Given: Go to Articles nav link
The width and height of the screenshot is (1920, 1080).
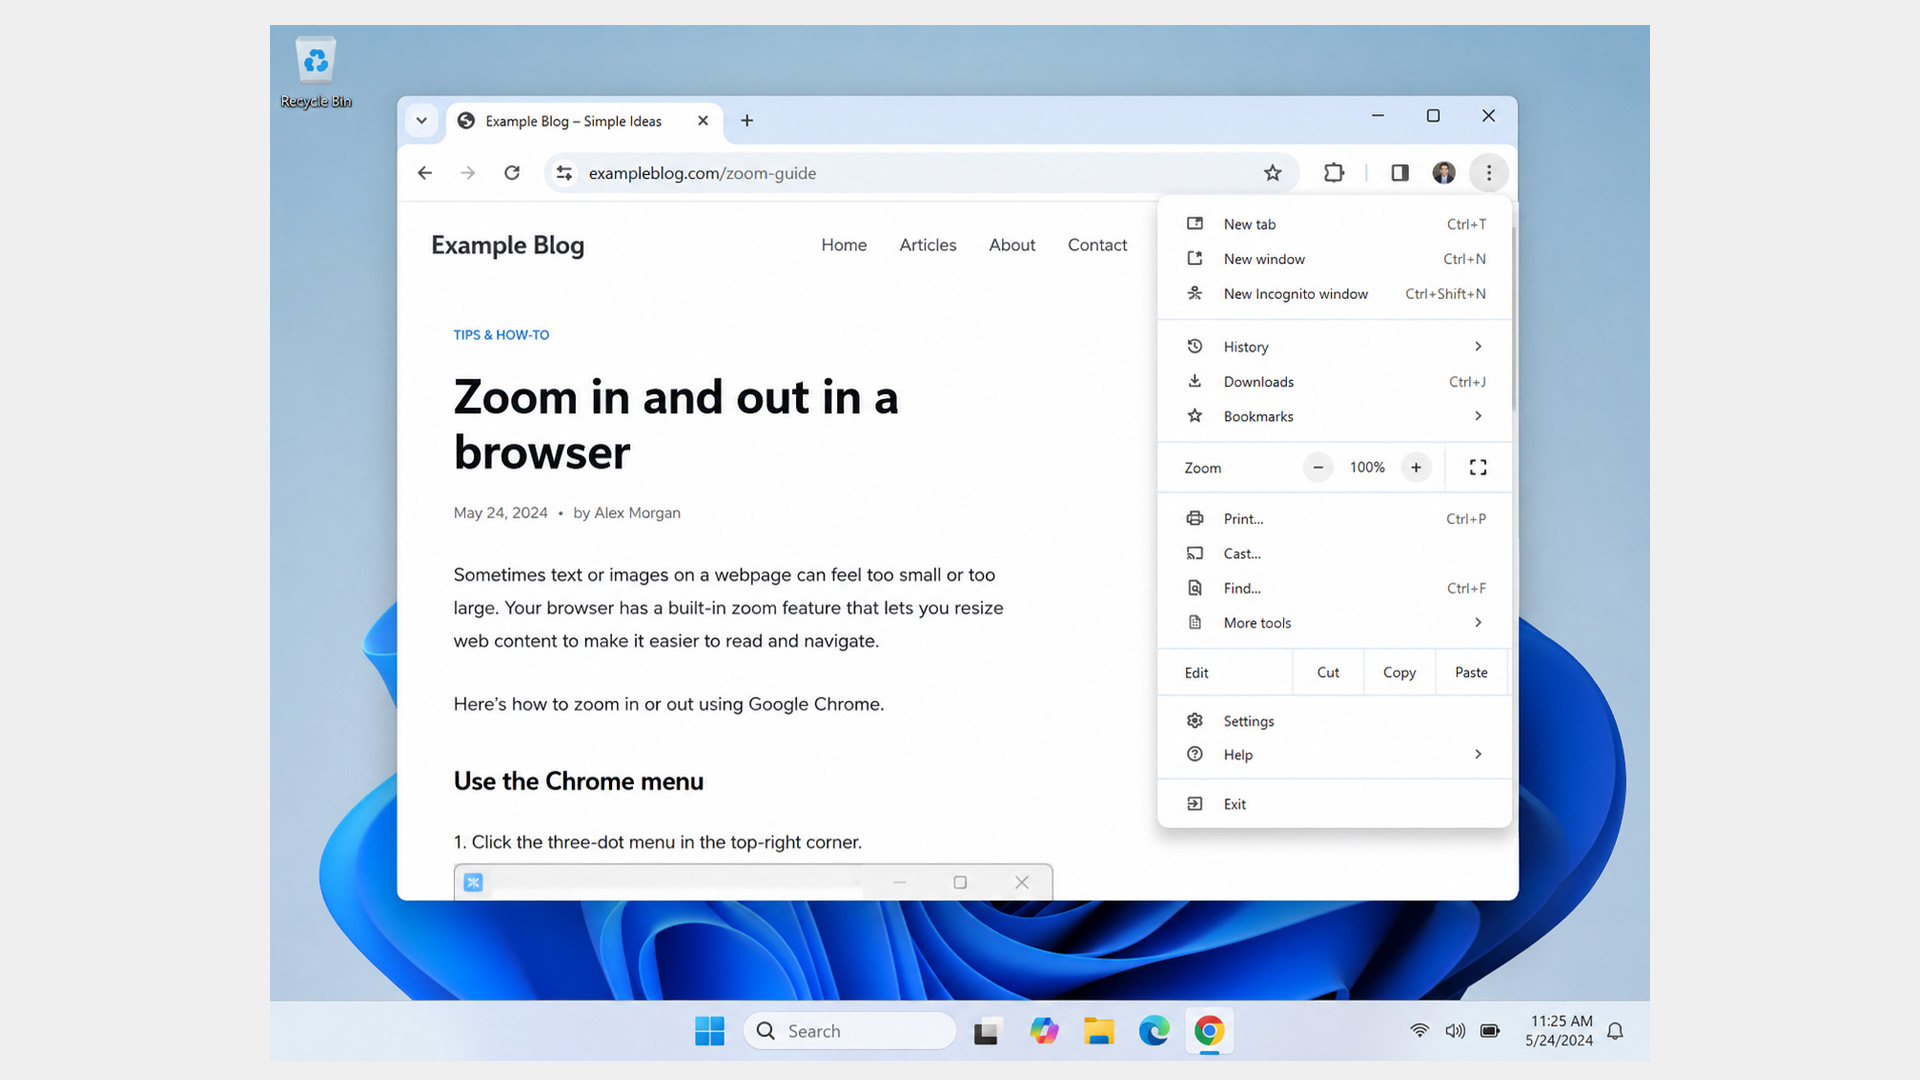Looking at the screenshot, I should tap(928, 245).
